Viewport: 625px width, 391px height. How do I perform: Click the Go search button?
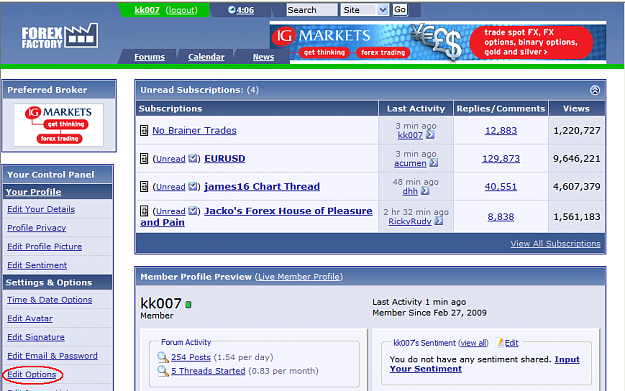(x=400, y=10)
